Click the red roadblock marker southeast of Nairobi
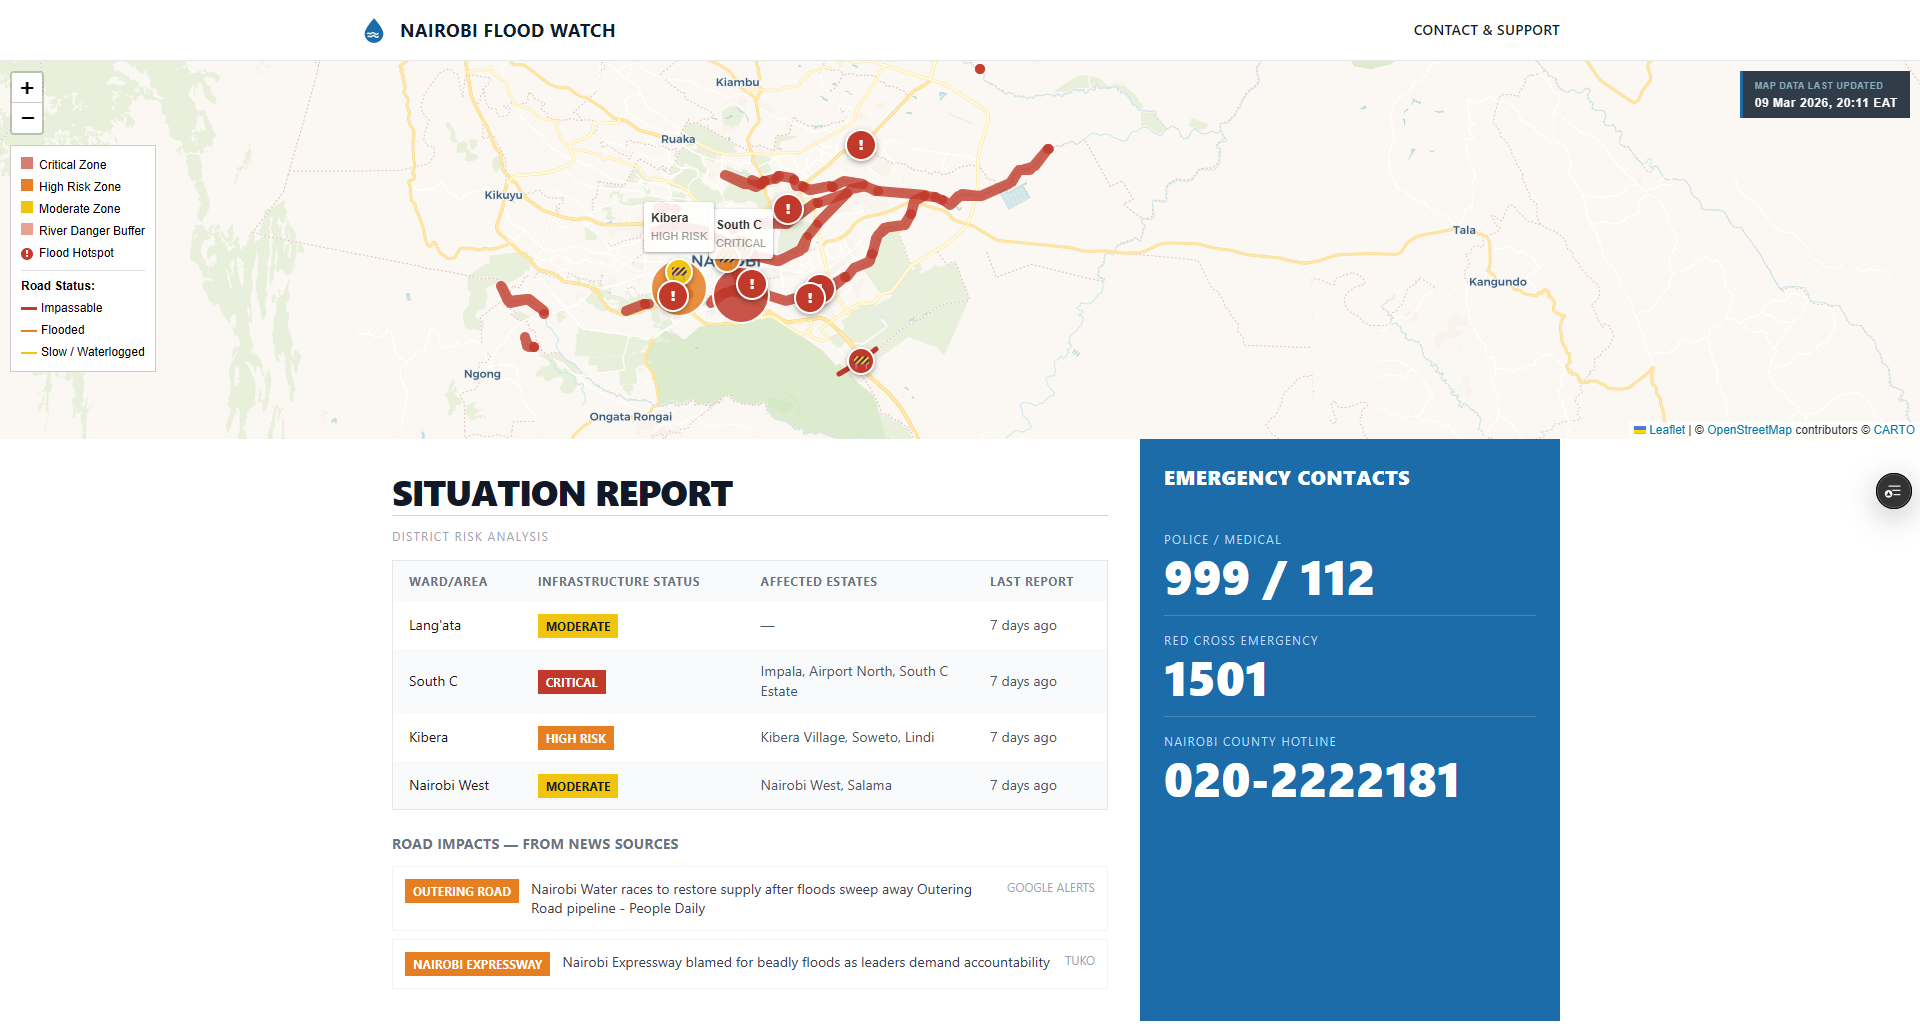 [860, 360]
